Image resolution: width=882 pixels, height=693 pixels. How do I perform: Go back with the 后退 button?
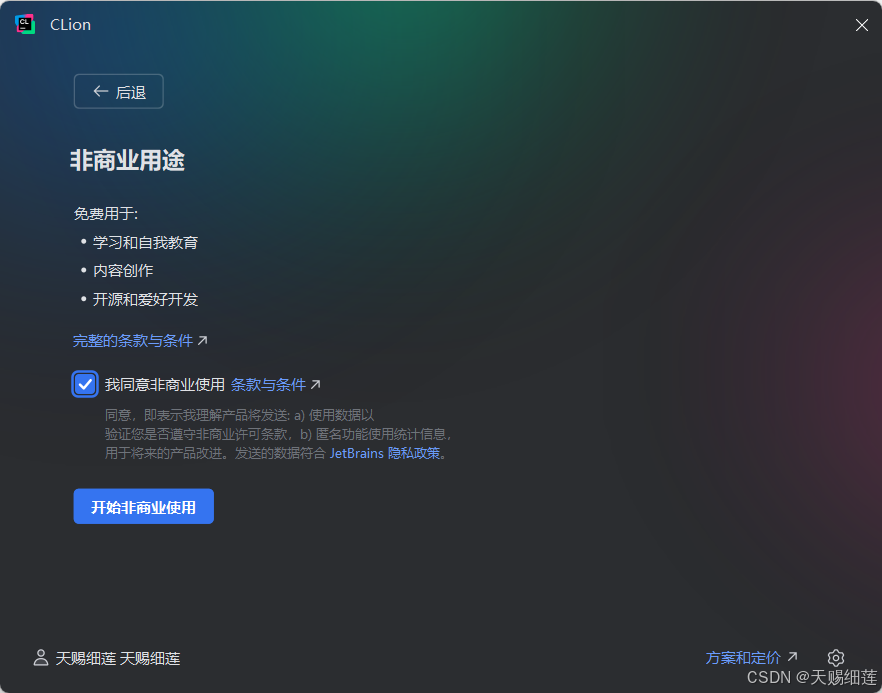[119, 91]
